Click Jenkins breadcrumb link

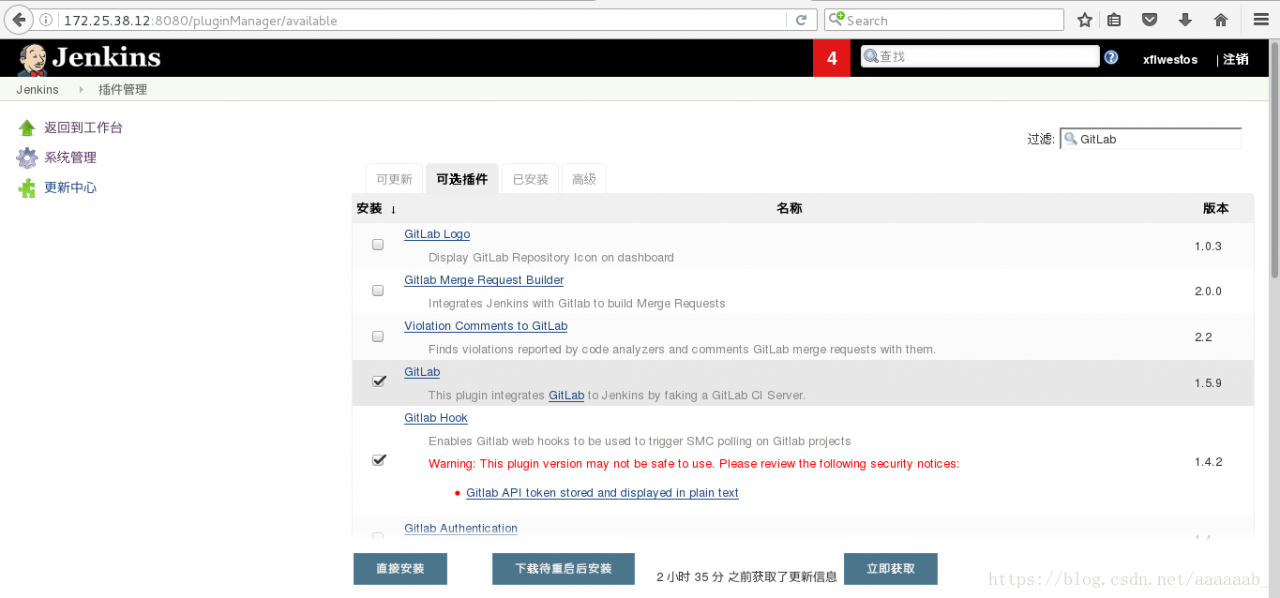coord(37,90)
